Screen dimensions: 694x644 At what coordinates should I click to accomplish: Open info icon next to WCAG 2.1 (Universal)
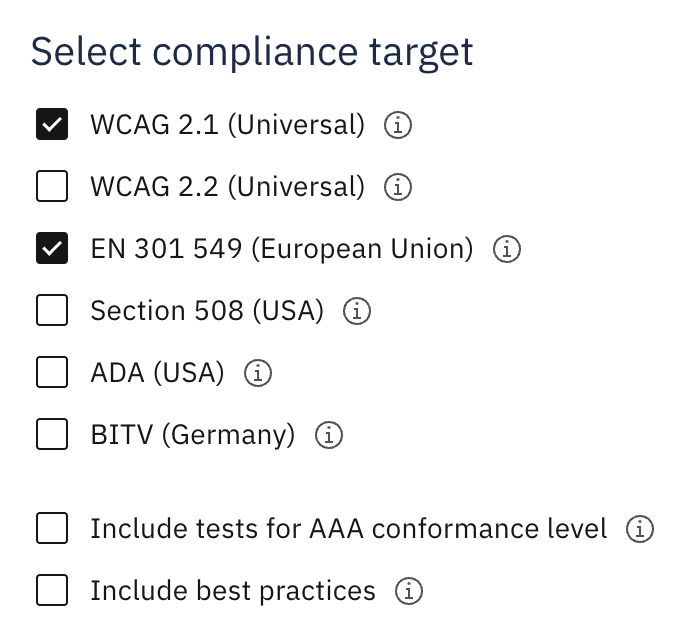(x=397, y=125)
